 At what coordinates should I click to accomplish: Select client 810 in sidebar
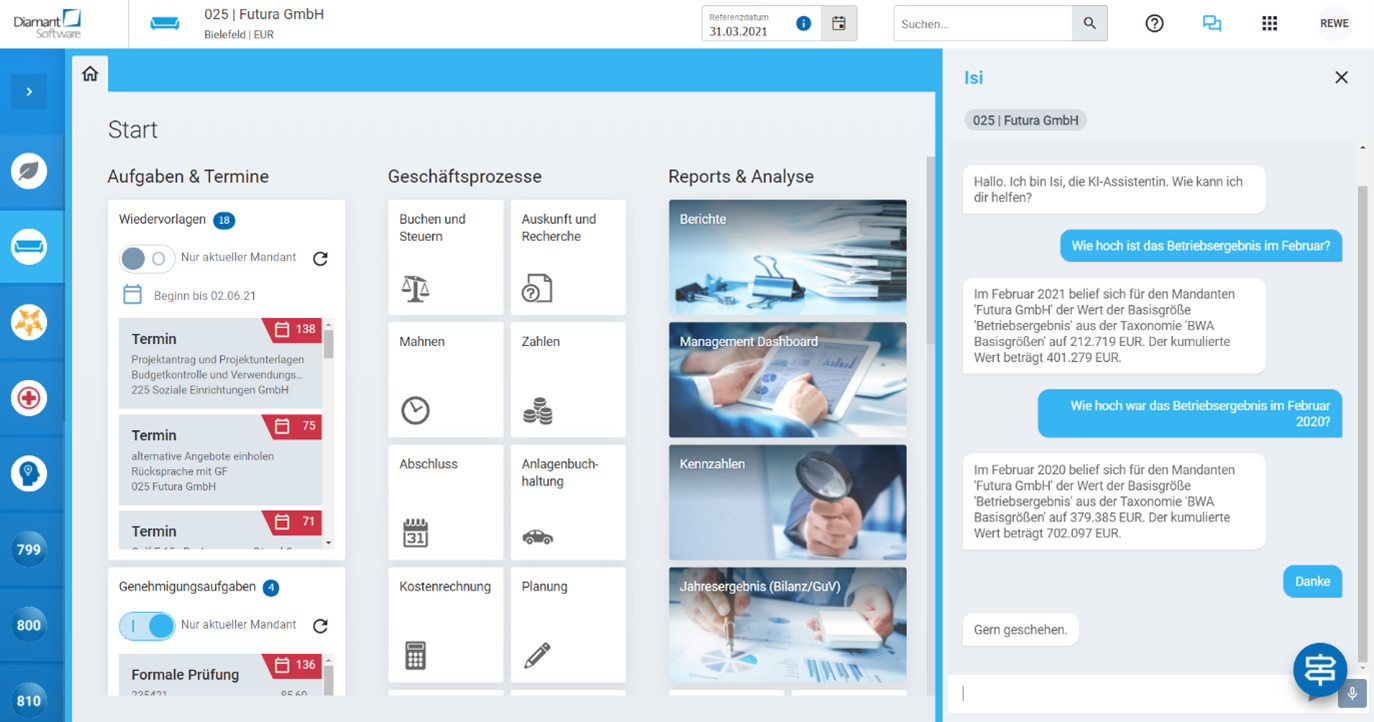pos(29,700)
